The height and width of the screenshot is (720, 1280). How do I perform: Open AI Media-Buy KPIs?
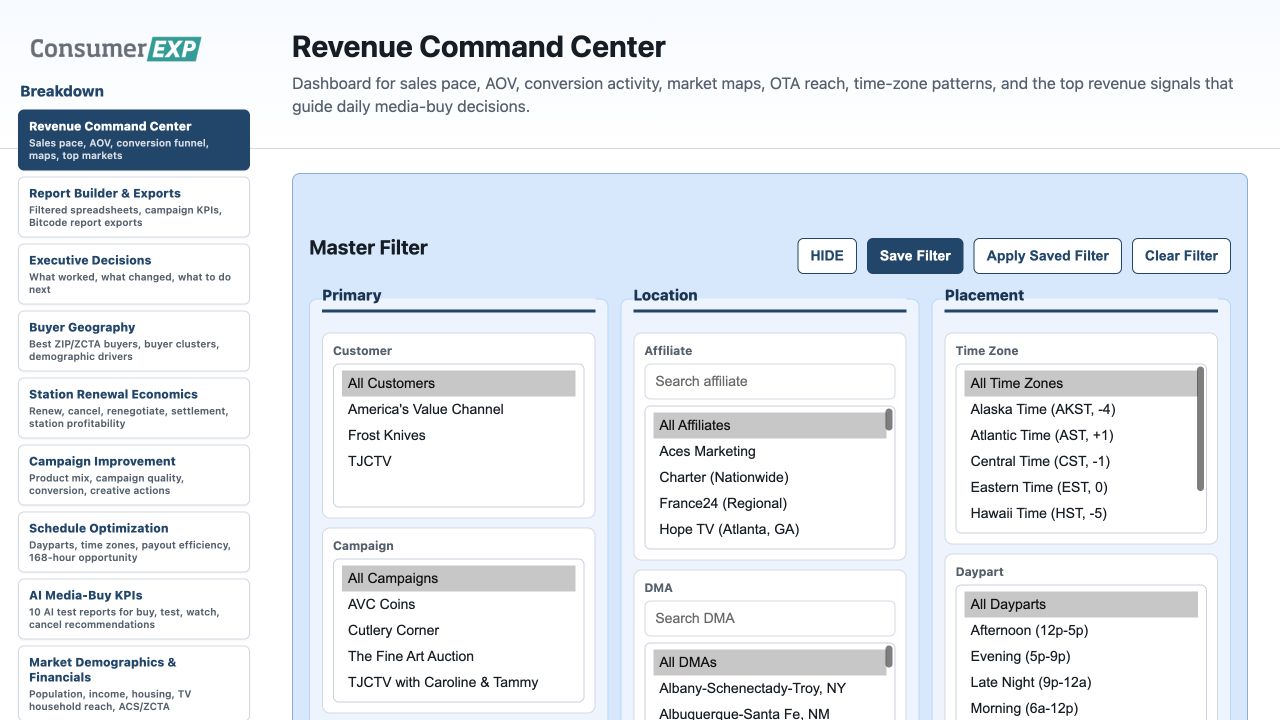pos(134,609)
